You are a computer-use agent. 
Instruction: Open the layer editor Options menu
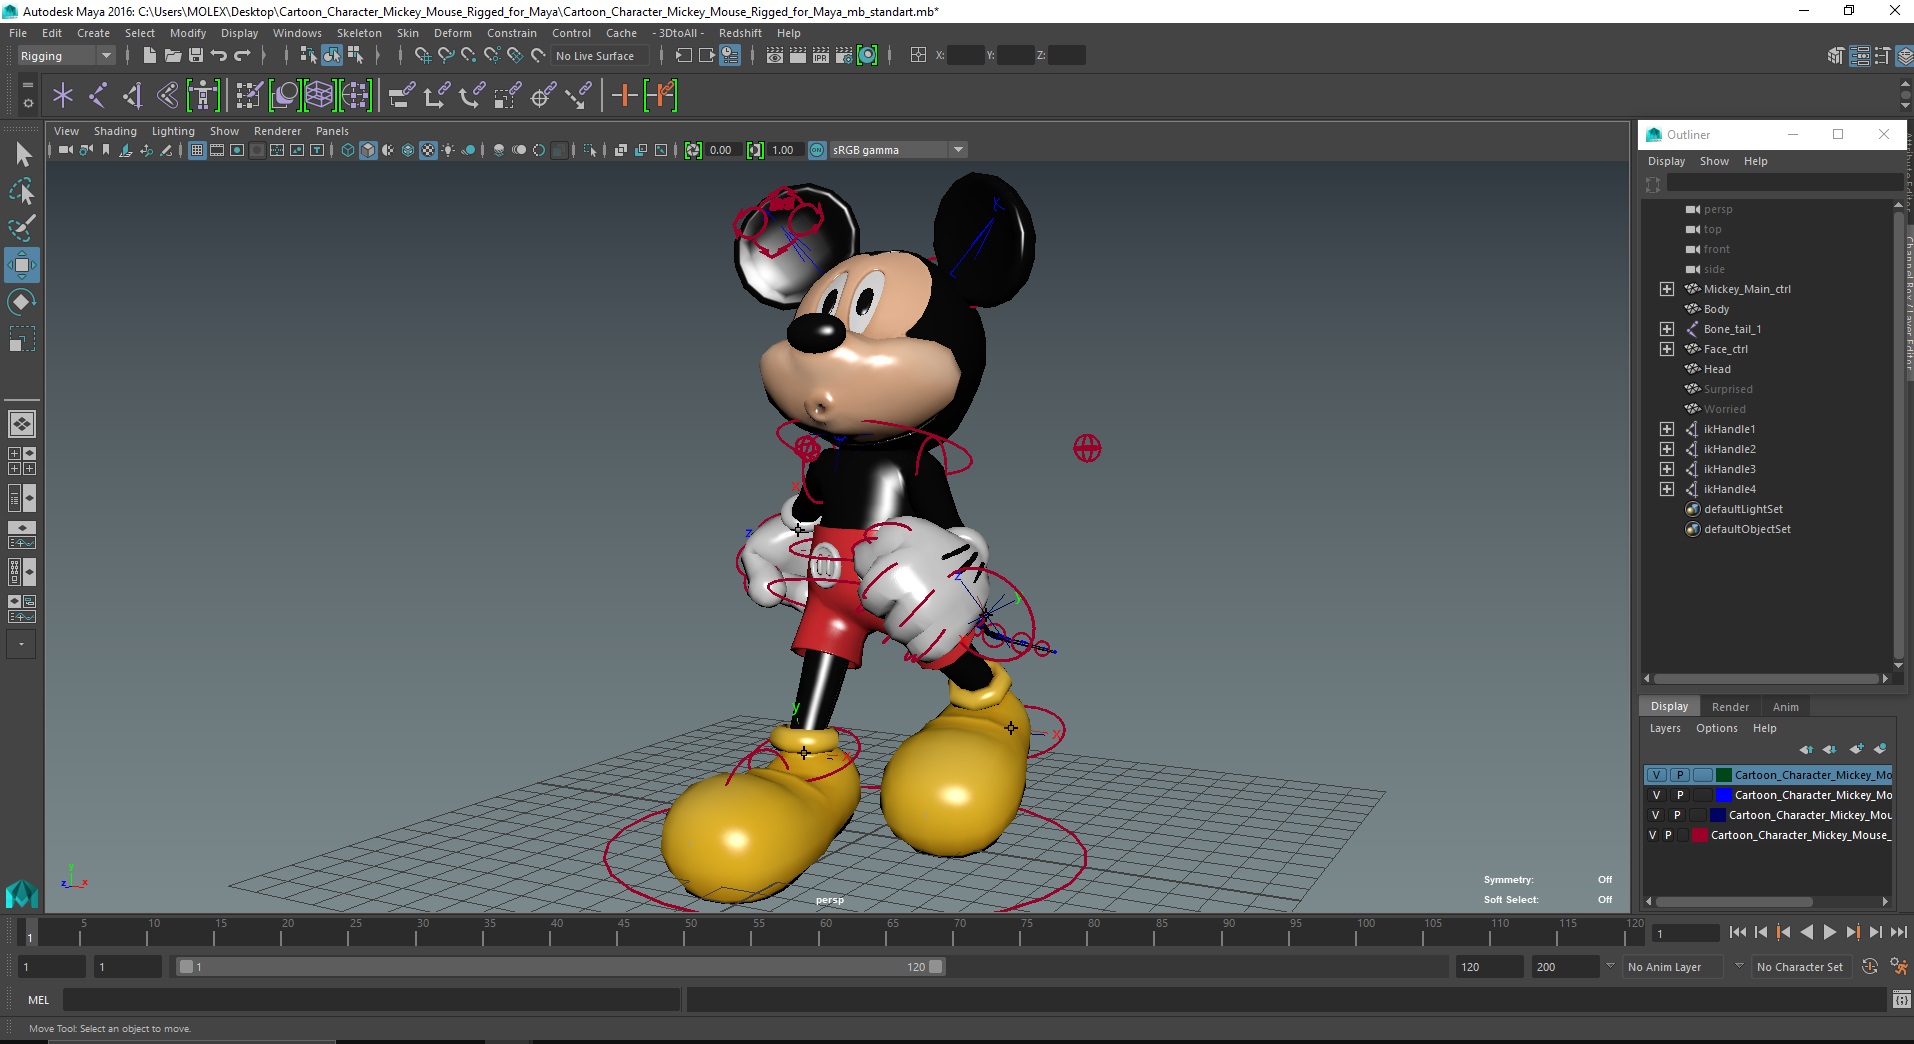(x=1716, y=728)
